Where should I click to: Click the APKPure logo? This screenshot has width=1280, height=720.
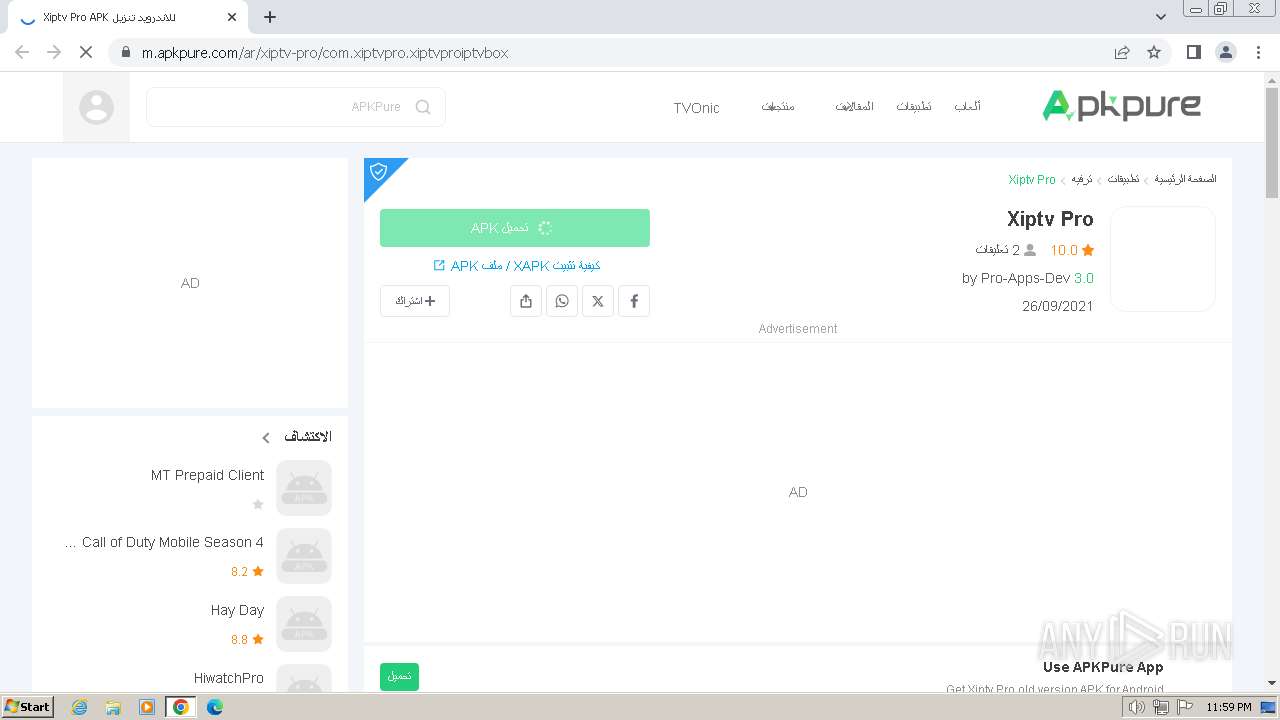point(1121,106)
